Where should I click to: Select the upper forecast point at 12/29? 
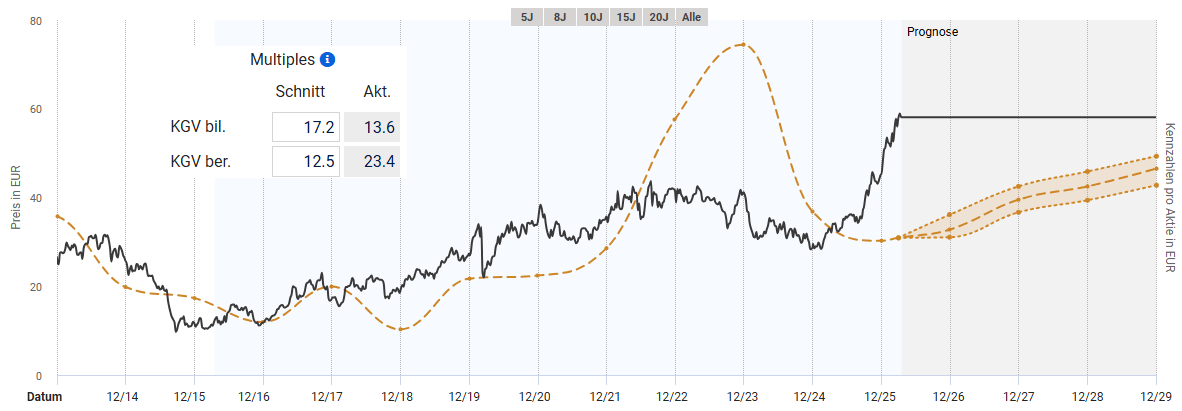coord(1156,156)
